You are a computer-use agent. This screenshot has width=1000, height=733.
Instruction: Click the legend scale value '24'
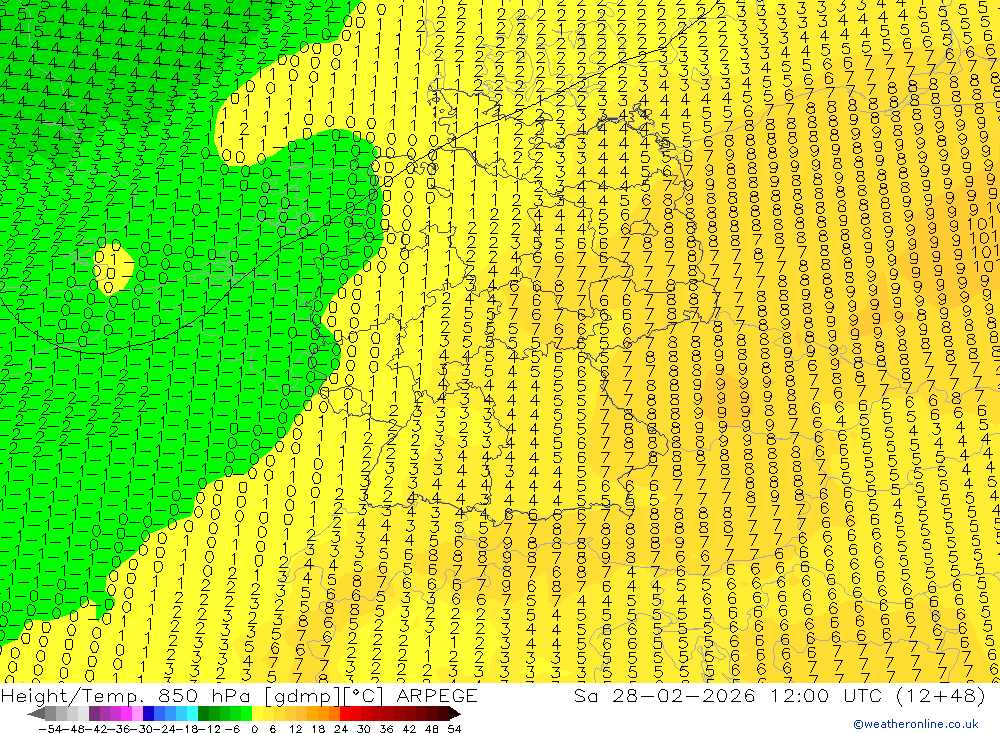click(341, 729)
